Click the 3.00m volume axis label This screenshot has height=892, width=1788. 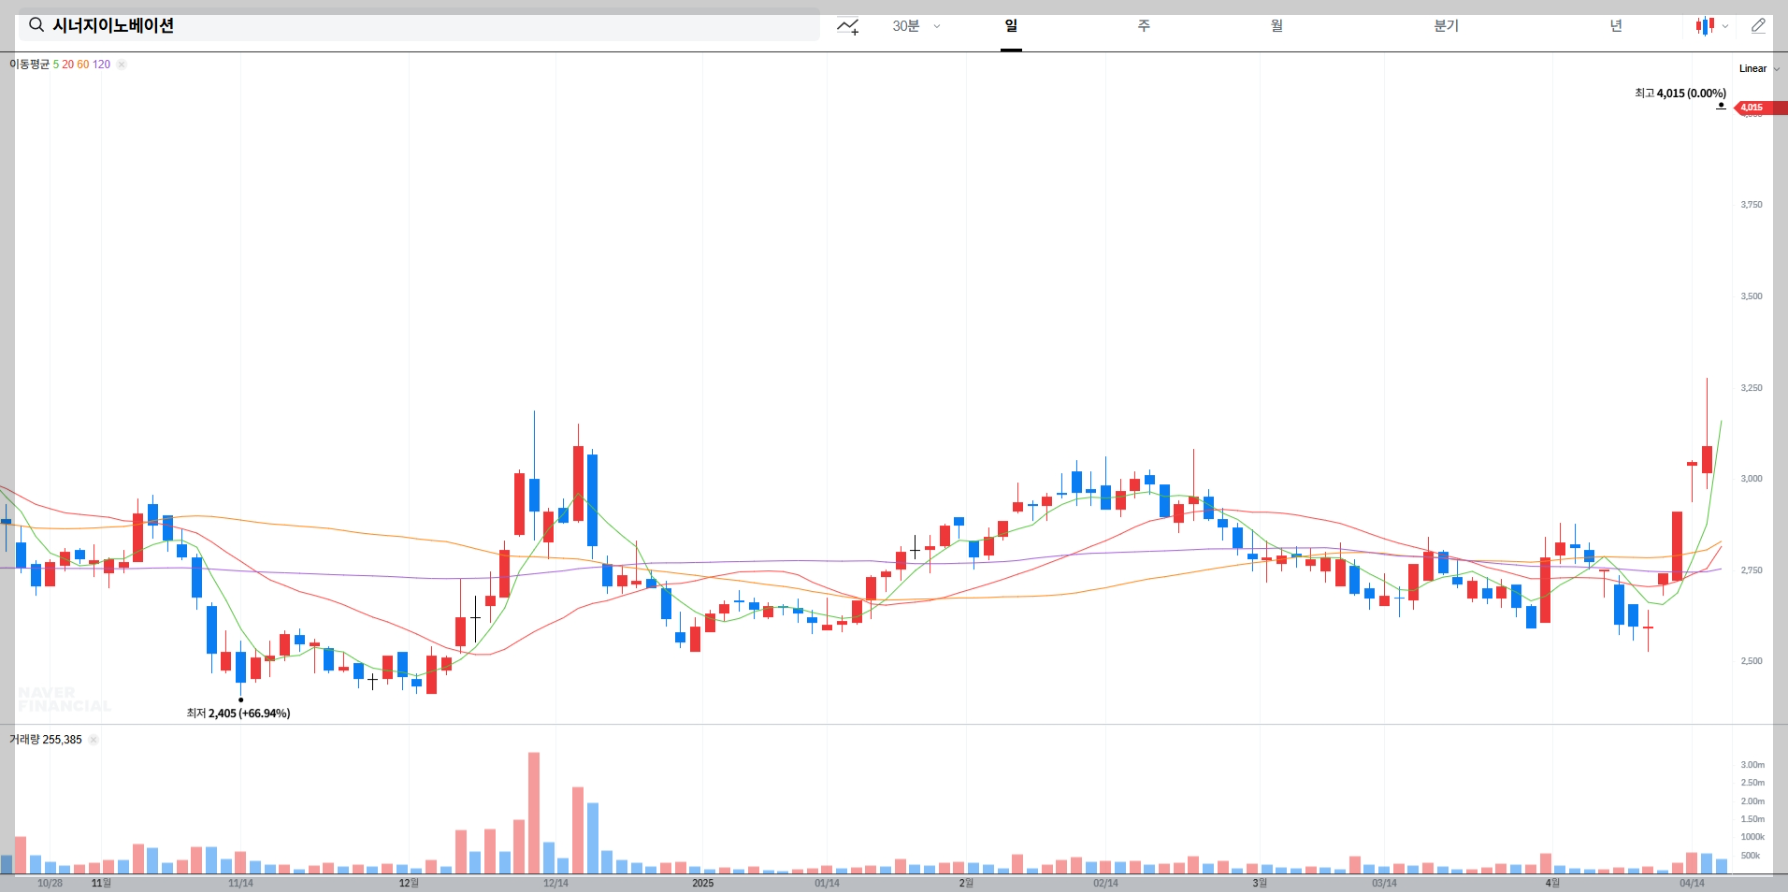tap(1753, 765)
